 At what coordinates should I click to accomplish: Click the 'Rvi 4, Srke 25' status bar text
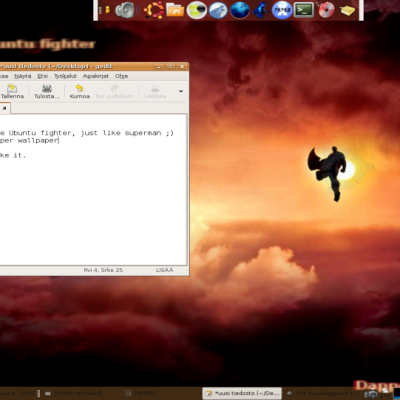click(x=103, y=270)
